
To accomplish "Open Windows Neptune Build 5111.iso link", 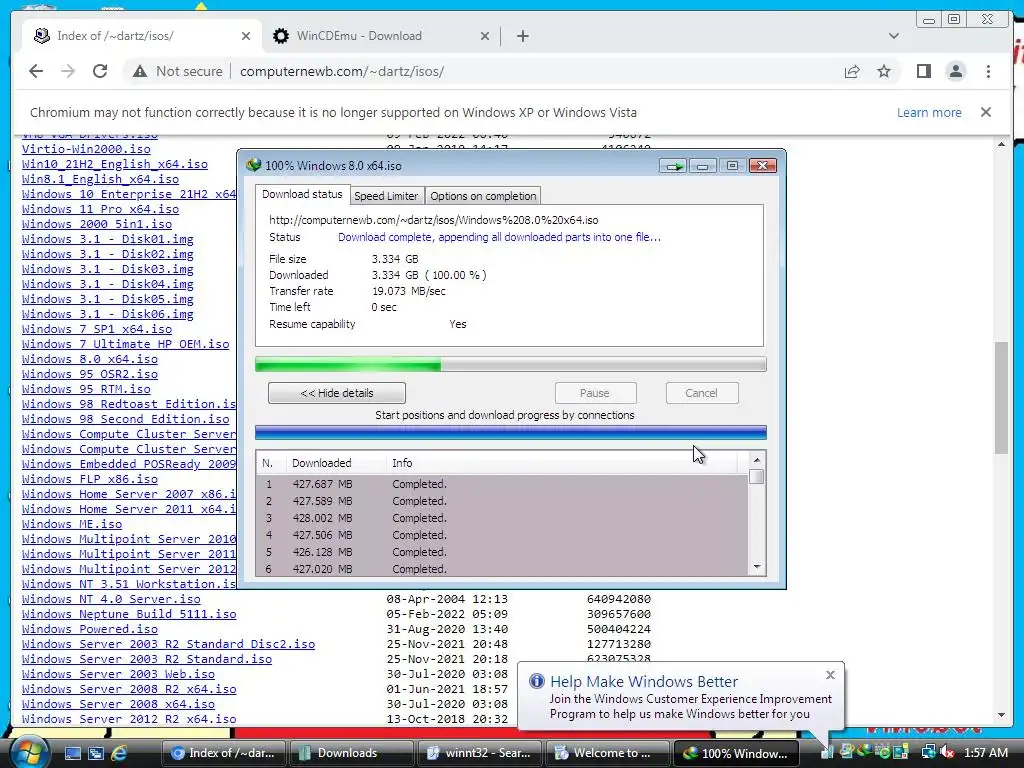I will point(129,614).
